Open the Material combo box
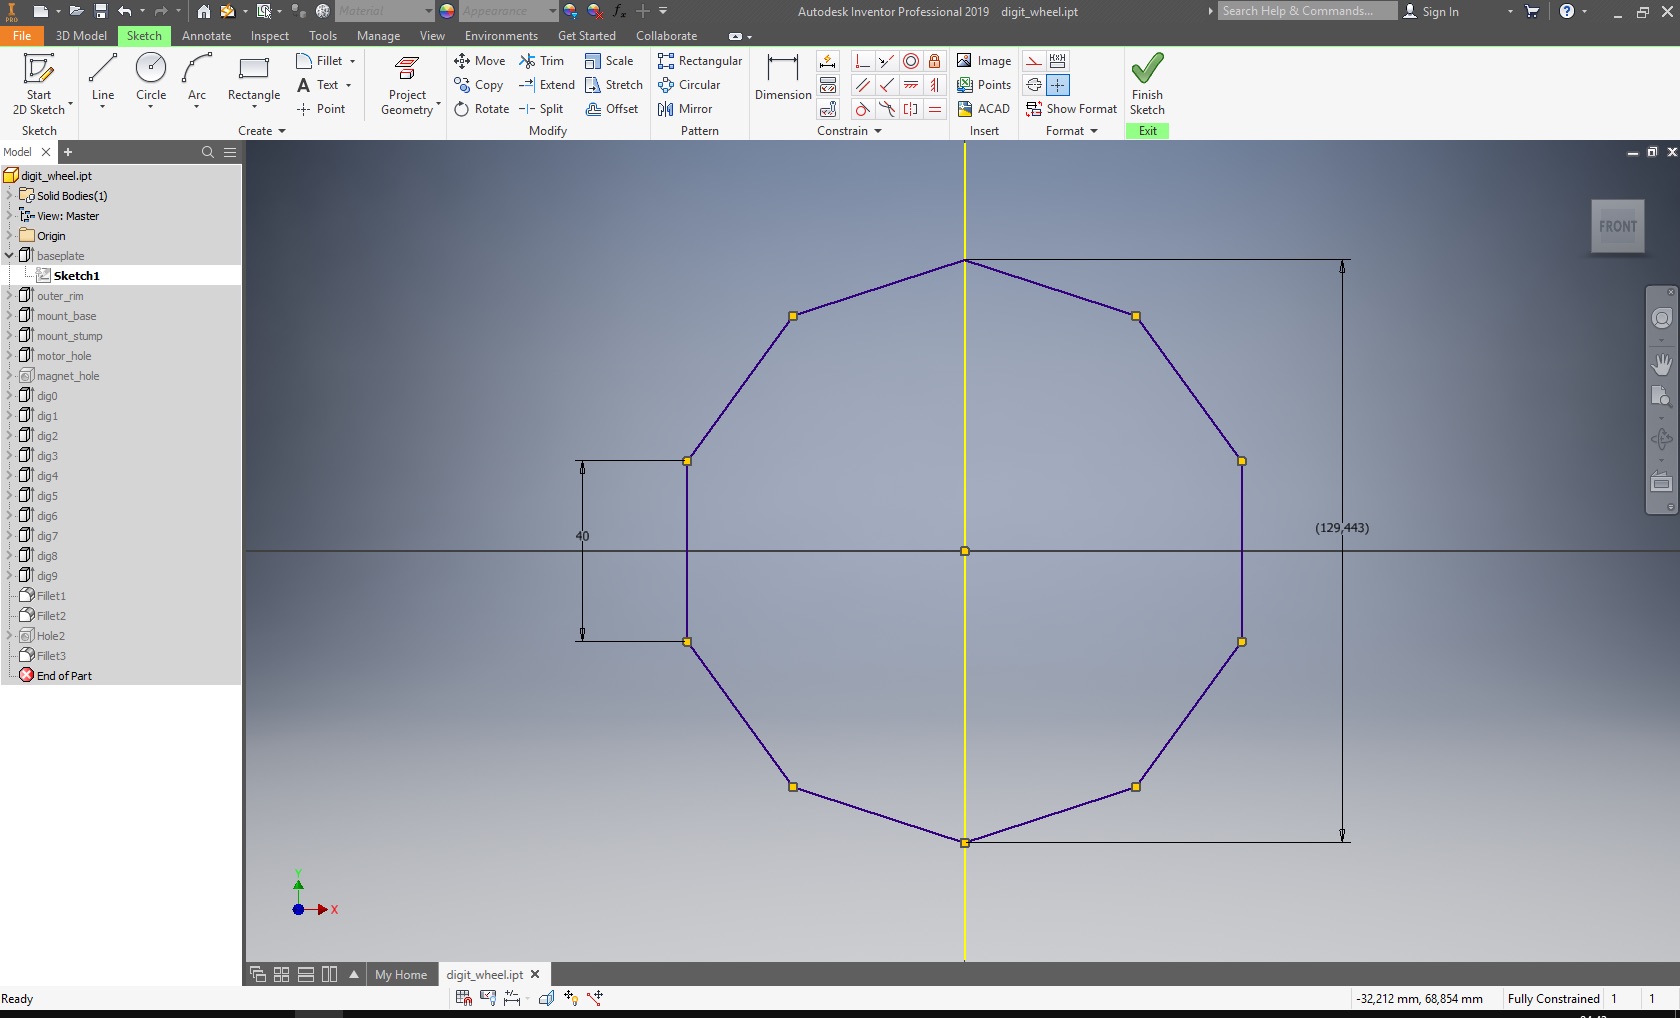This screenshot has width=1680, height=1018. pyautogui.click(x=384, y=11)
